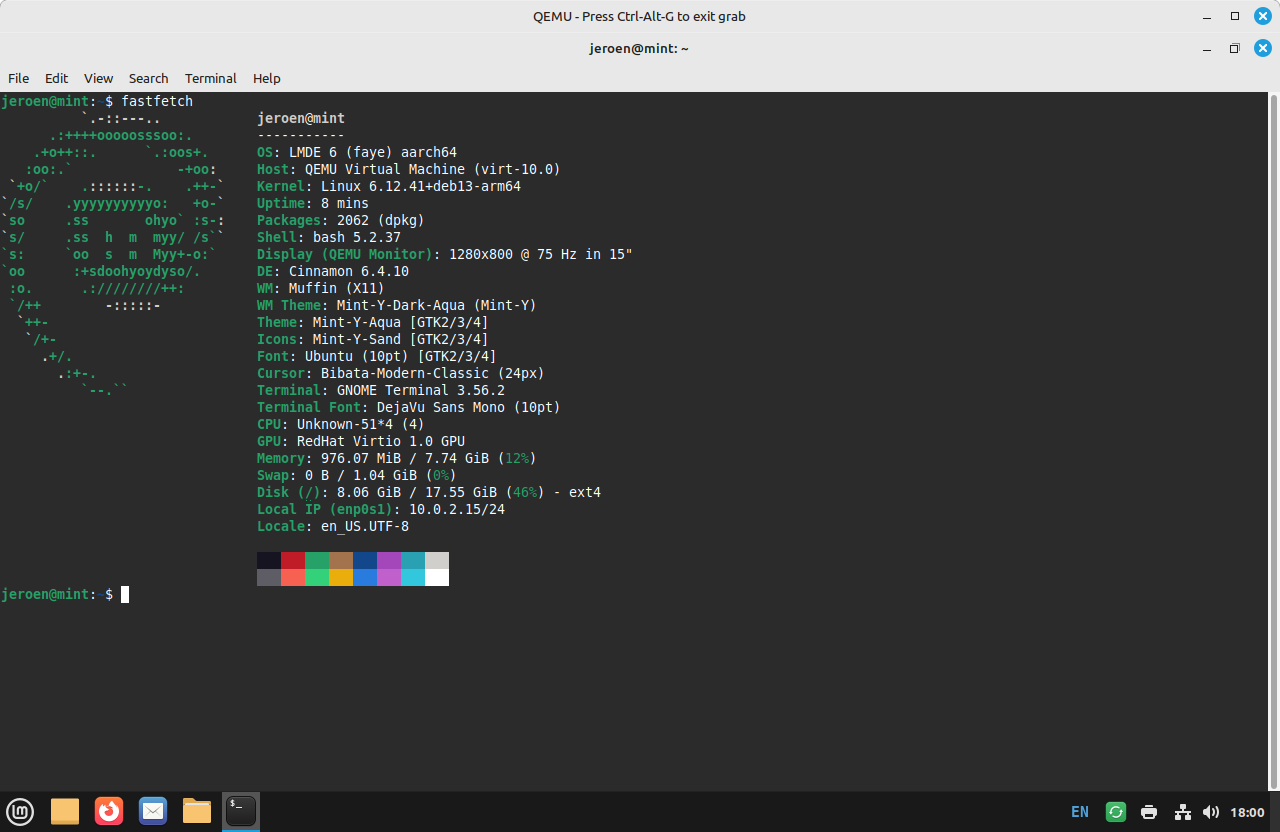Close the jeroen@mint terminal window

click(x=1263, y=48)
